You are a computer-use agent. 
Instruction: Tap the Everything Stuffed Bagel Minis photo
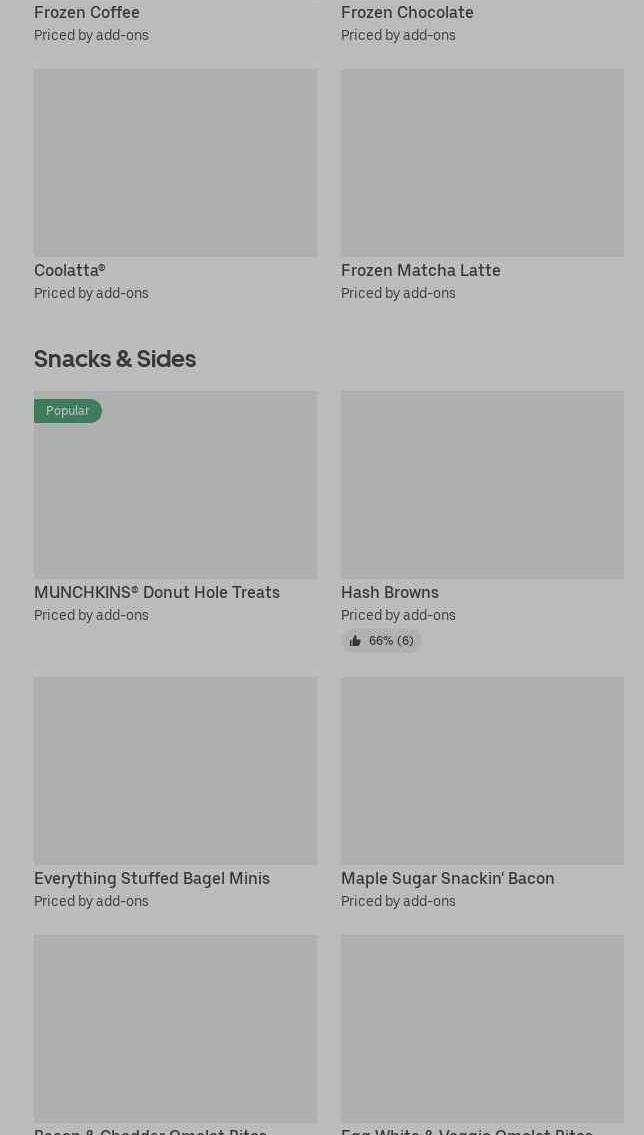[175, 771]
